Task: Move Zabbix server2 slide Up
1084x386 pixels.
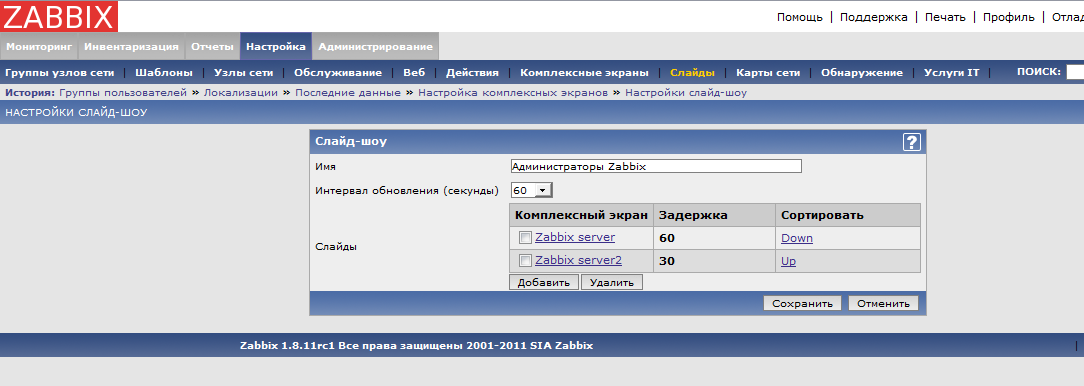Action: tap(788, 261)
